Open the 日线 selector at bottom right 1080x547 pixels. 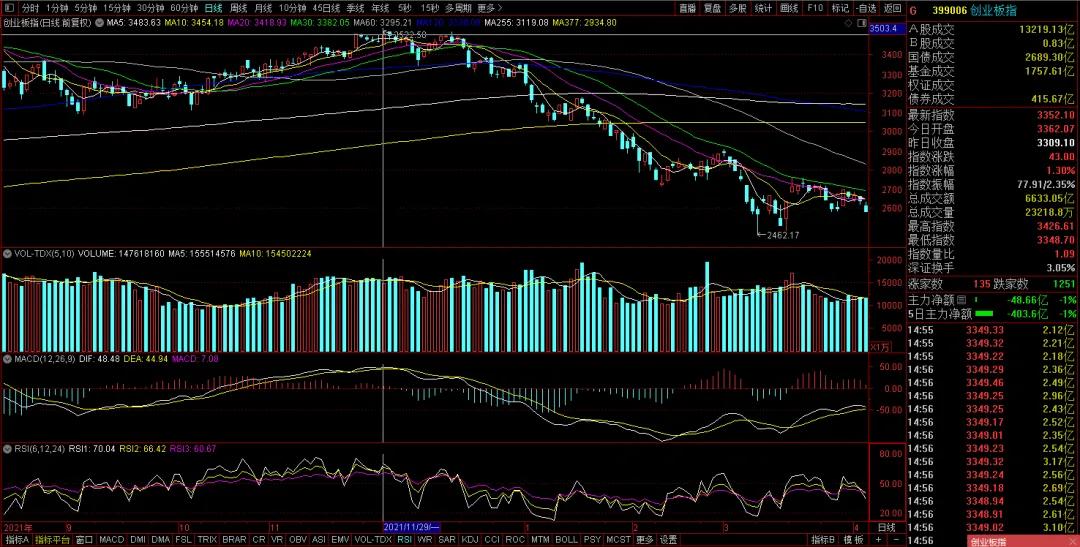pos(886,526)
